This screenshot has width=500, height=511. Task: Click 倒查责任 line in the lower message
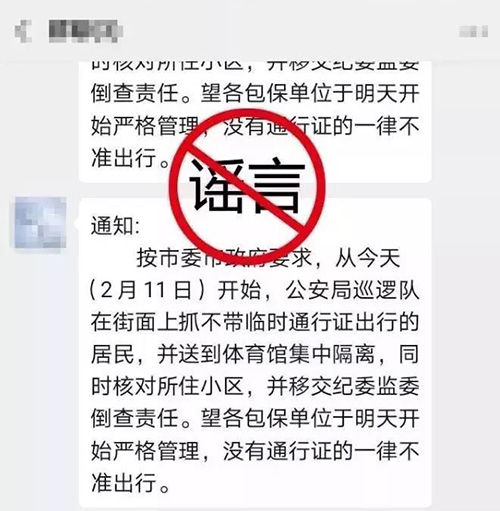tap(255, 419)
